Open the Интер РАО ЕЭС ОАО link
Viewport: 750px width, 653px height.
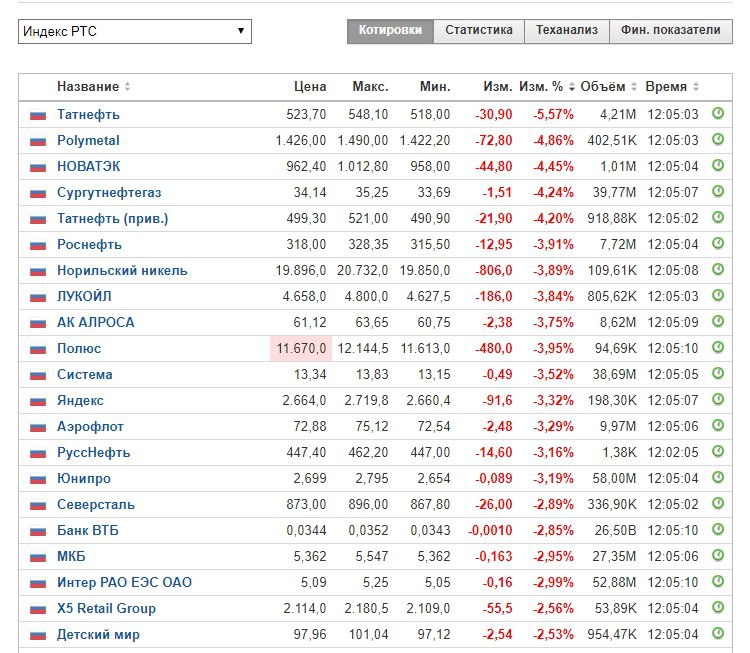tap(124, 583)
